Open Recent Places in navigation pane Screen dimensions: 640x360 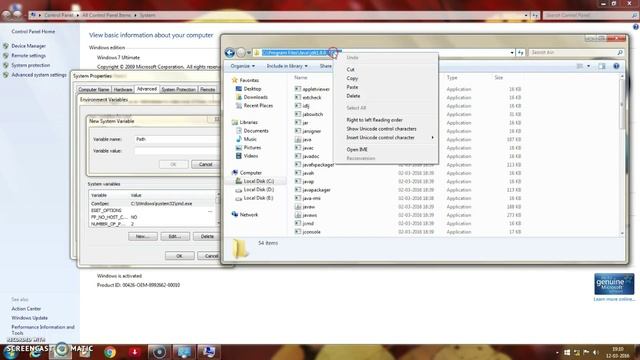[x=258, y=106]
